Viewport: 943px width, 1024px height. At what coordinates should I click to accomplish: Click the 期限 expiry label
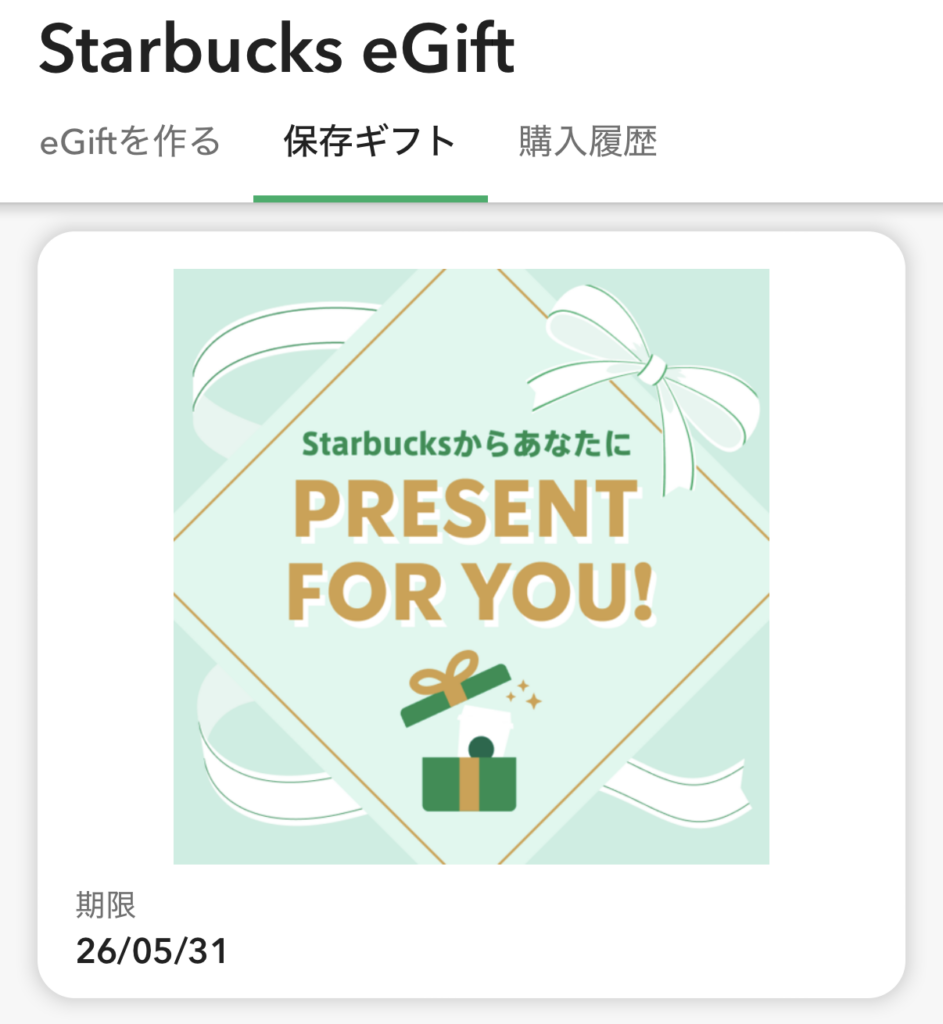tap(105, 905)
